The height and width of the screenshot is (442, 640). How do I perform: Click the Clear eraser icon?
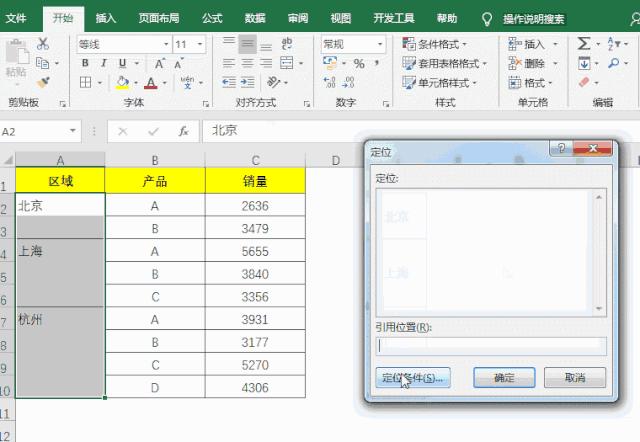[584, 83]
